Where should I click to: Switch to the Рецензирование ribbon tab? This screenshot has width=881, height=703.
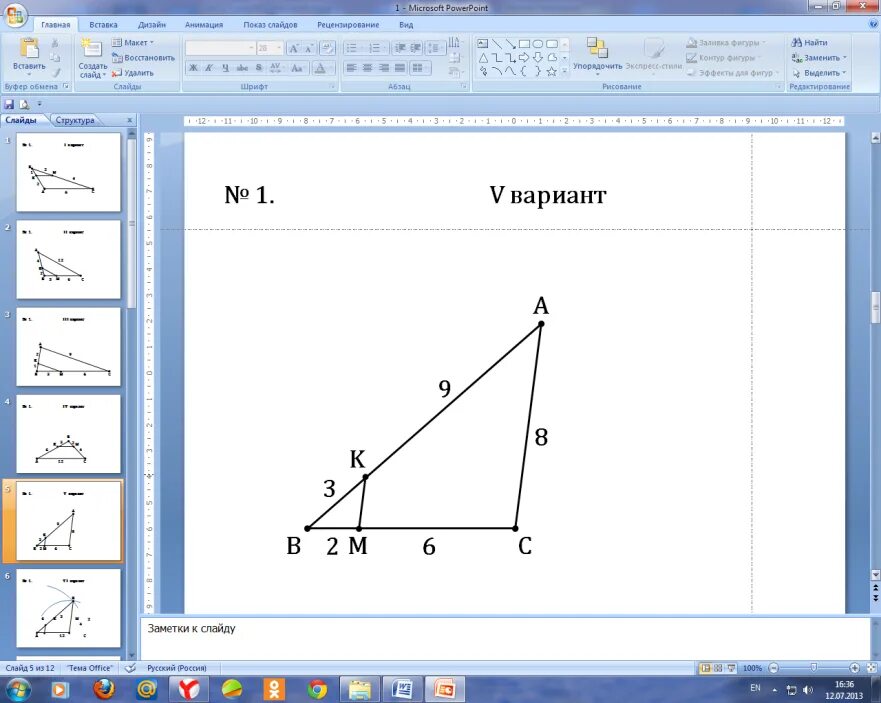348,25
